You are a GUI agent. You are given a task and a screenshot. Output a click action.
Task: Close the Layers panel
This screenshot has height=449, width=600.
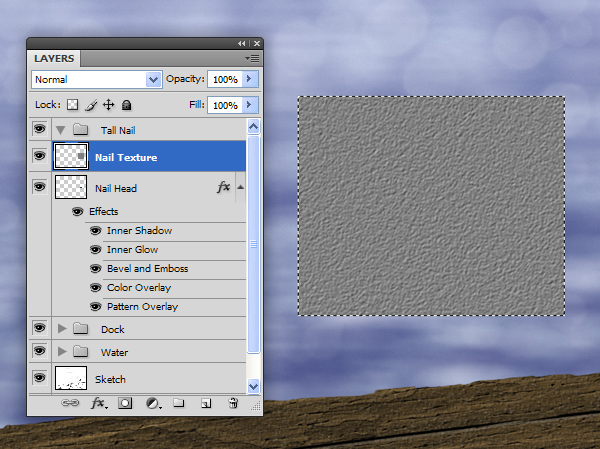click(257, 44)
